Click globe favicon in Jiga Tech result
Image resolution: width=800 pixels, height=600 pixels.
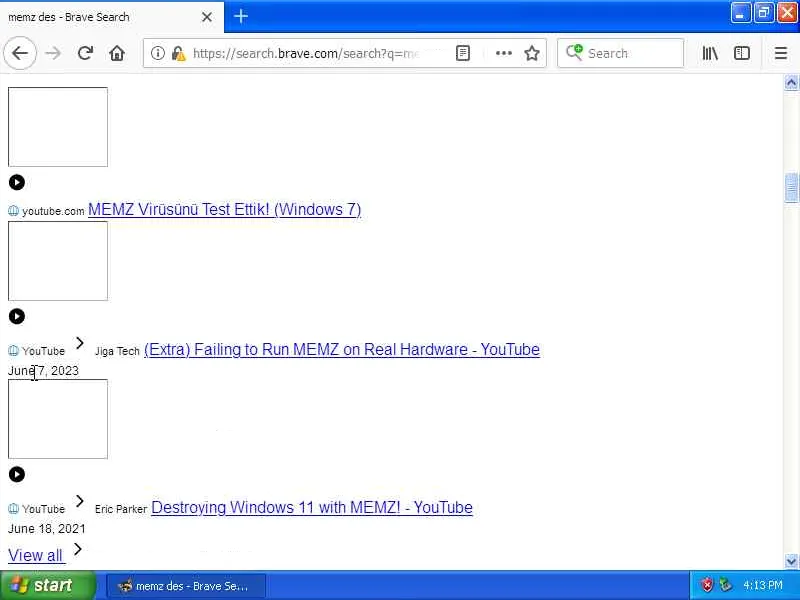pyautogui.click(x=14, y=351)
